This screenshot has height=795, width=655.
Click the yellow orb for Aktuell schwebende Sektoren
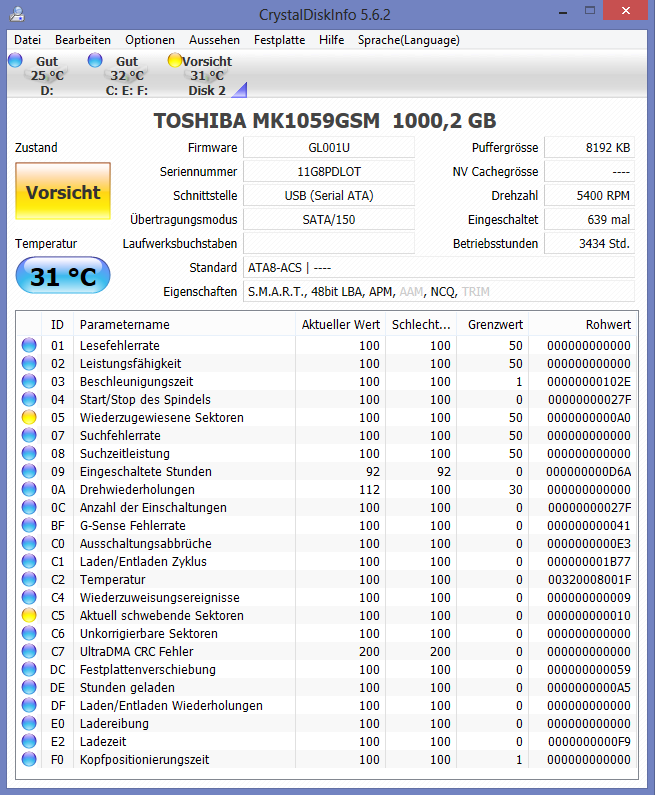click(x=29, y=616)
